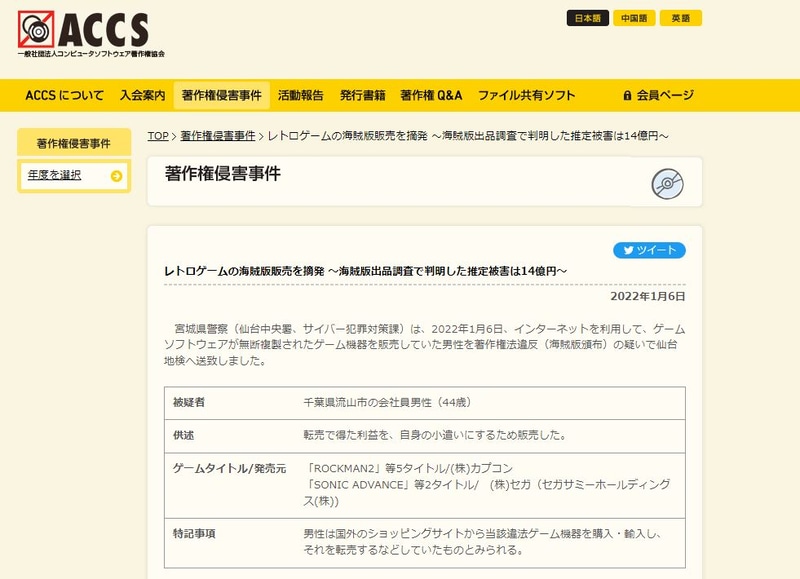Open the 著作権Q&A menu item

(431, 95)
